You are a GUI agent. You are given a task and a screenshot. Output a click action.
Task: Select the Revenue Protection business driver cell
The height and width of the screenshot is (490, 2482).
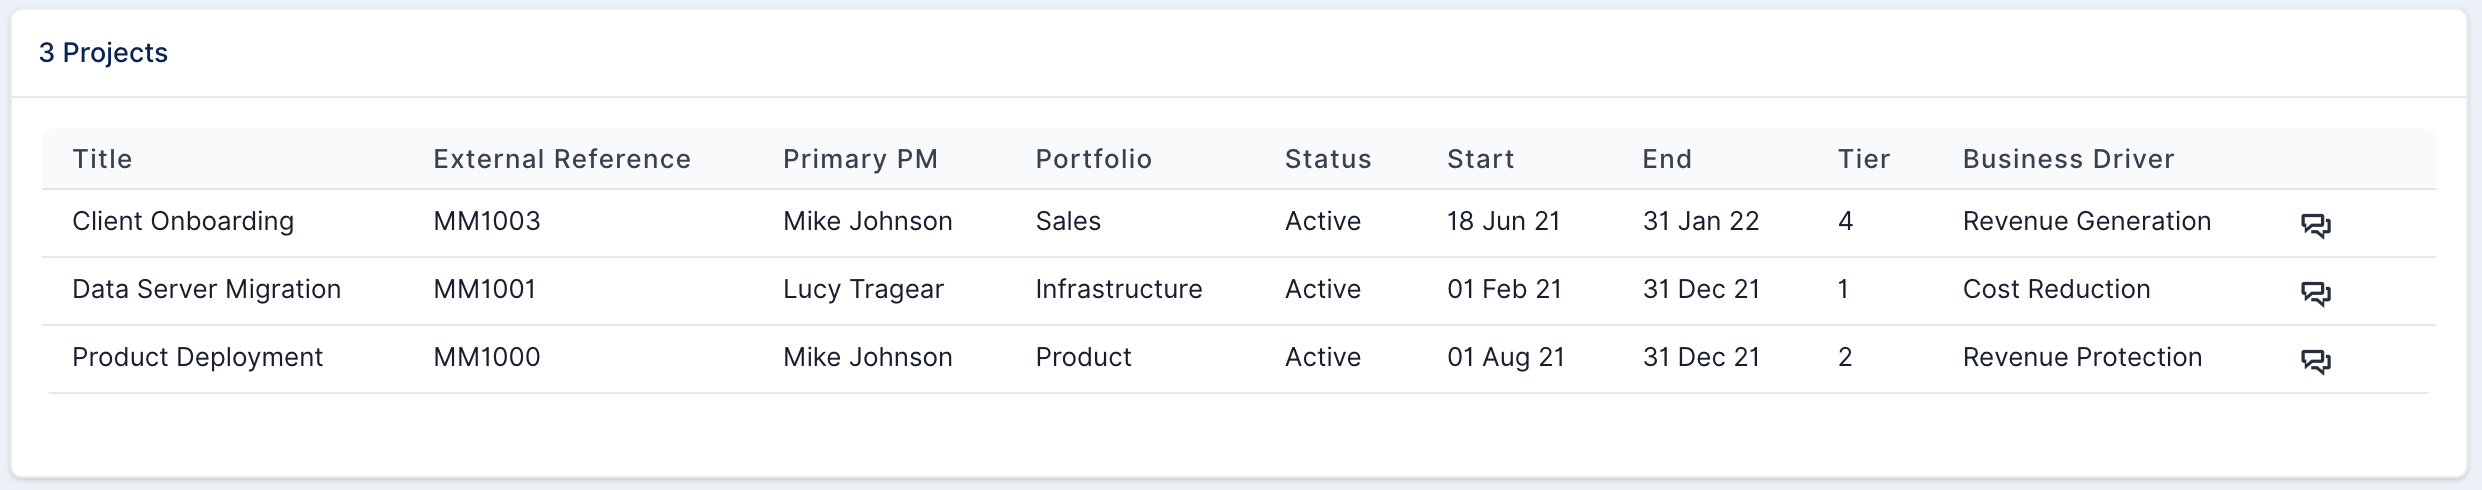point(2083,357)
